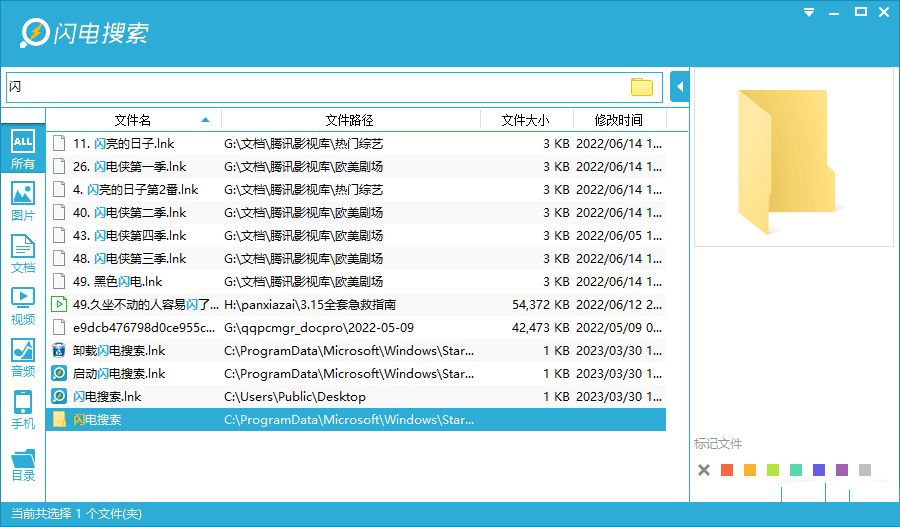Select file 49. 黑色闪电.lnk
Image resolution: width=900 pixels, height=527 pixels.
[x=356, y=281]
